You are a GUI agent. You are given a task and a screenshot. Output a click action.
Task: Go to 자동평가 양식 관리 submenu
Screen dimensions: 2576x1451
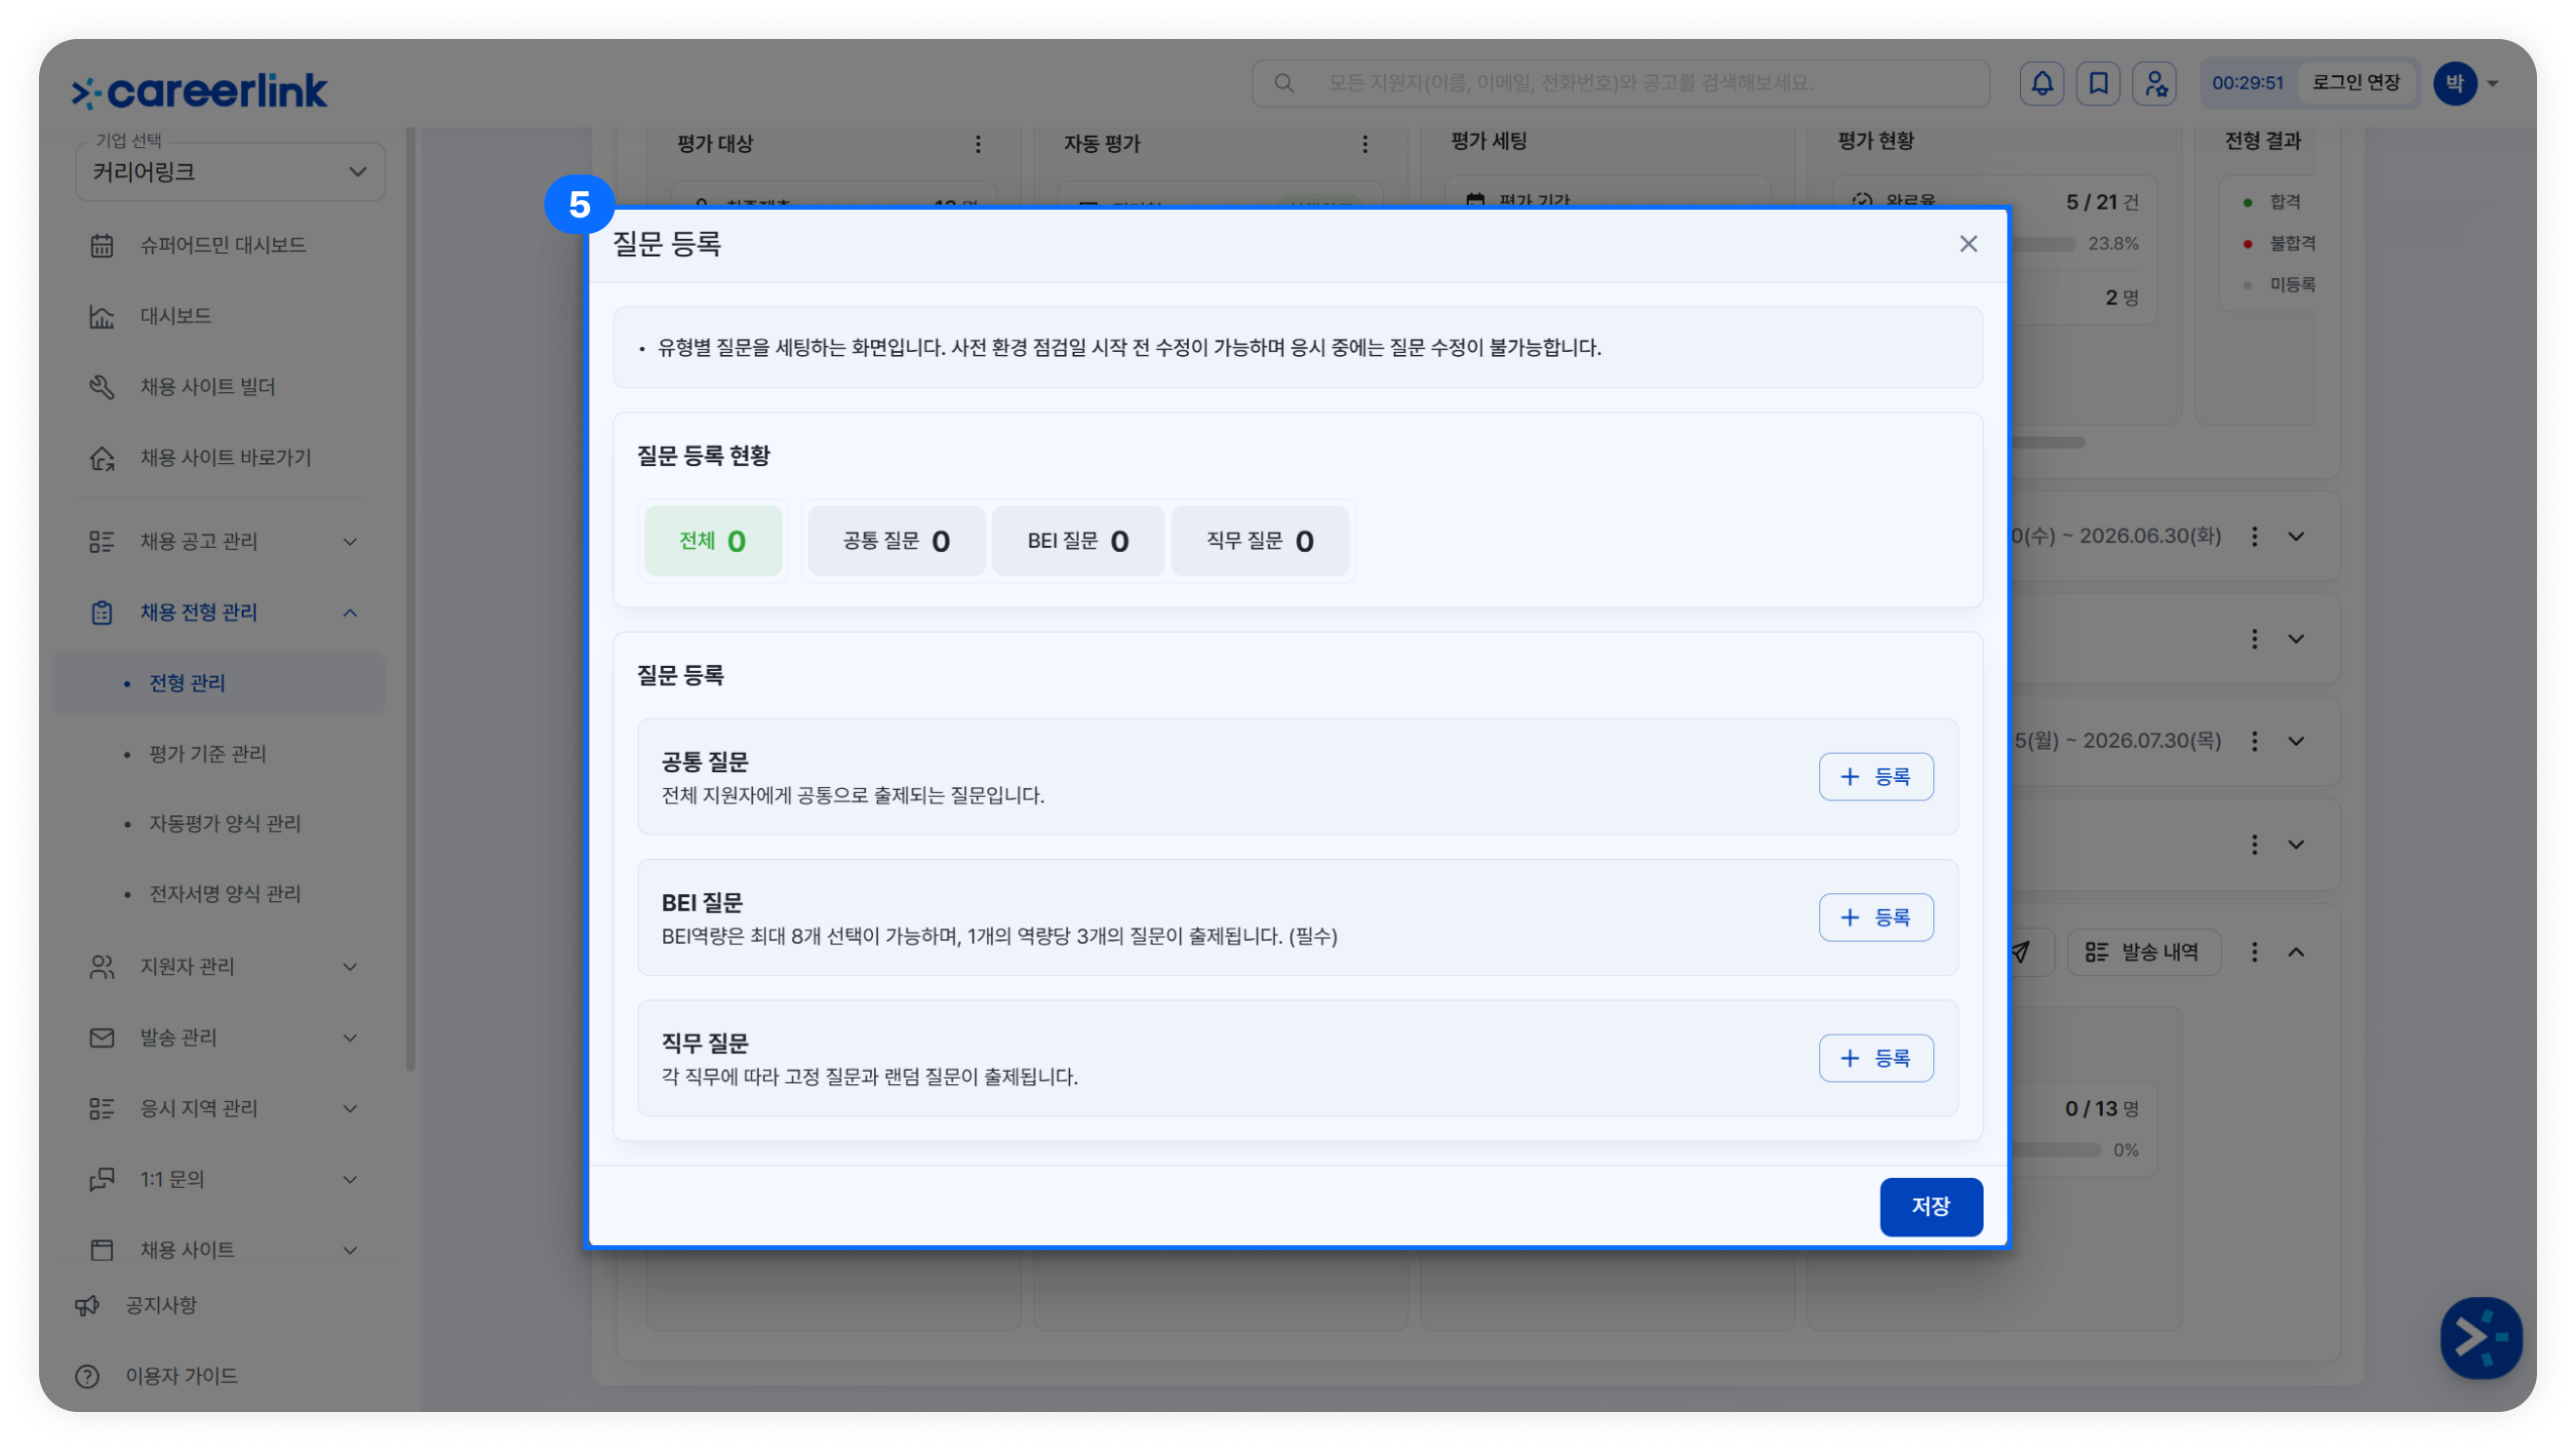tap(224, 823)
